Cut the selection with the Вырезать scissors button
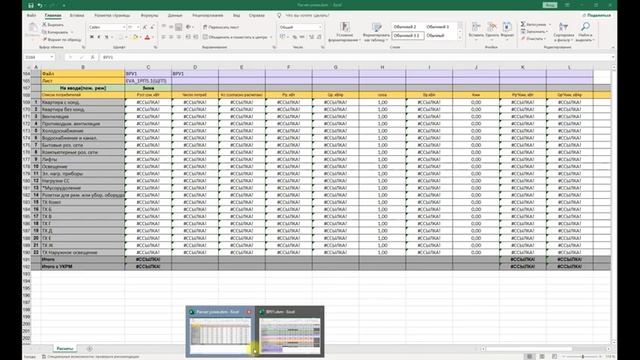This screenshot has width=640, height=360. click(x=53, y=25)
